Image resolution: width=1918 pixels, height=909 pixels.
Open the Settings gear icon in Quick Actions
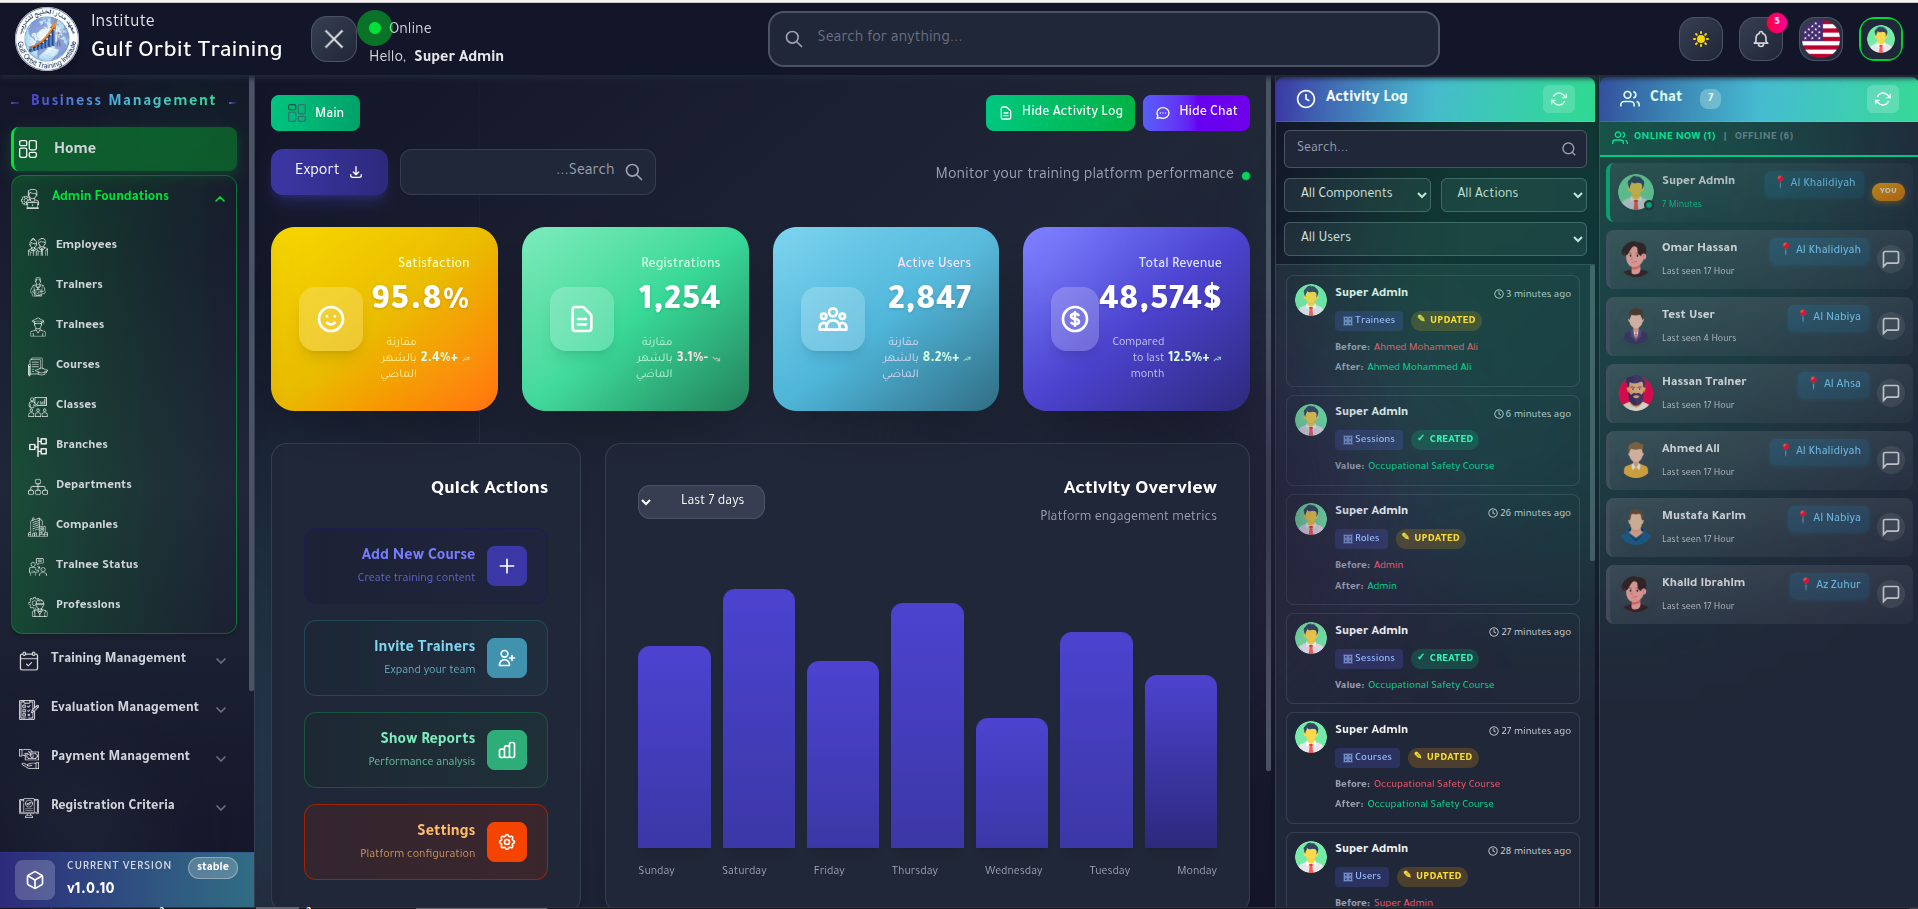pyautogui.click(x=507, y=842)
